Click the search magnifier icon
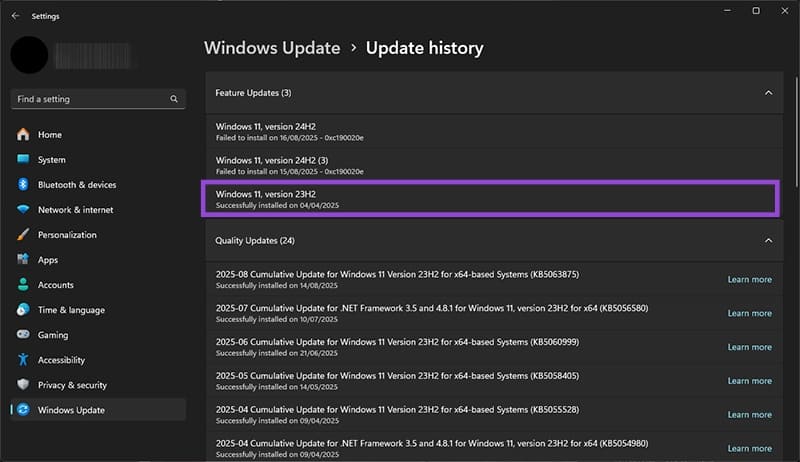The width and height of the screenshot is (800, 462). 174,99
